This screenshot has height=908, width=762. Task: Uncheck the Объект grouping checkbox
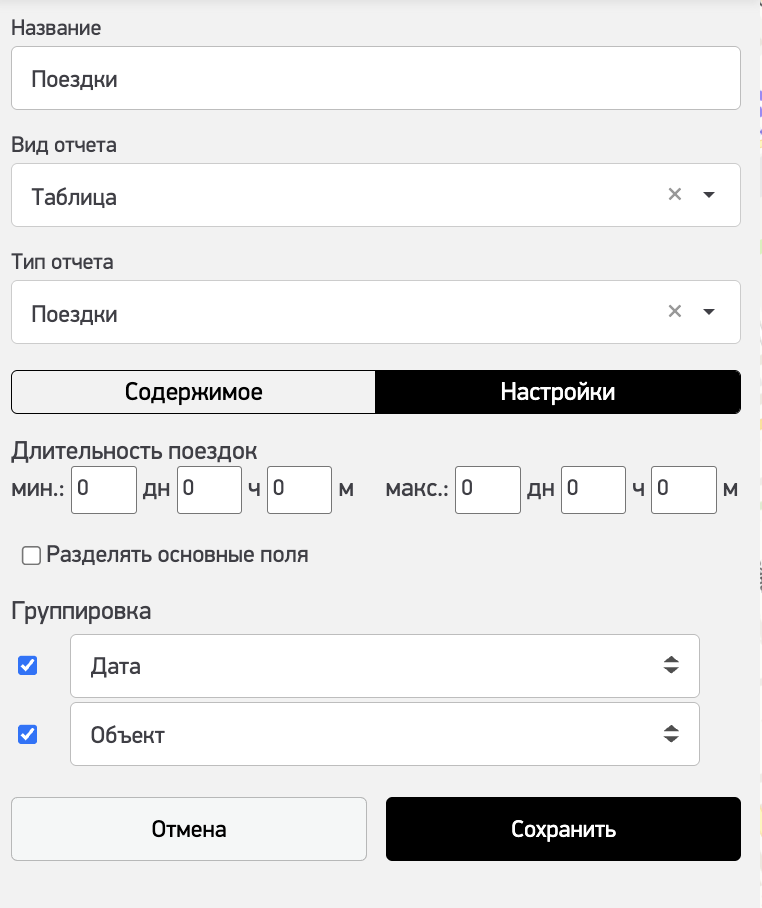(28, 734)
